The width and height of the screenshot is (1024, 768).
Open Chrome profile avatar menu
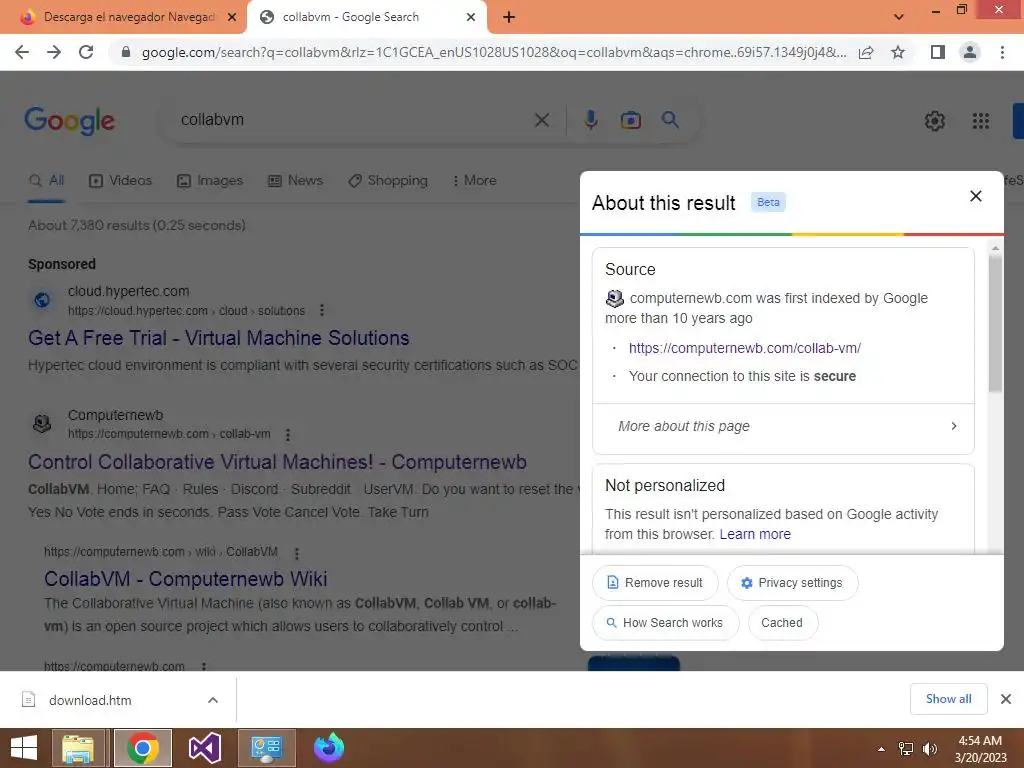pyautogui.click(x=970, y=52)
